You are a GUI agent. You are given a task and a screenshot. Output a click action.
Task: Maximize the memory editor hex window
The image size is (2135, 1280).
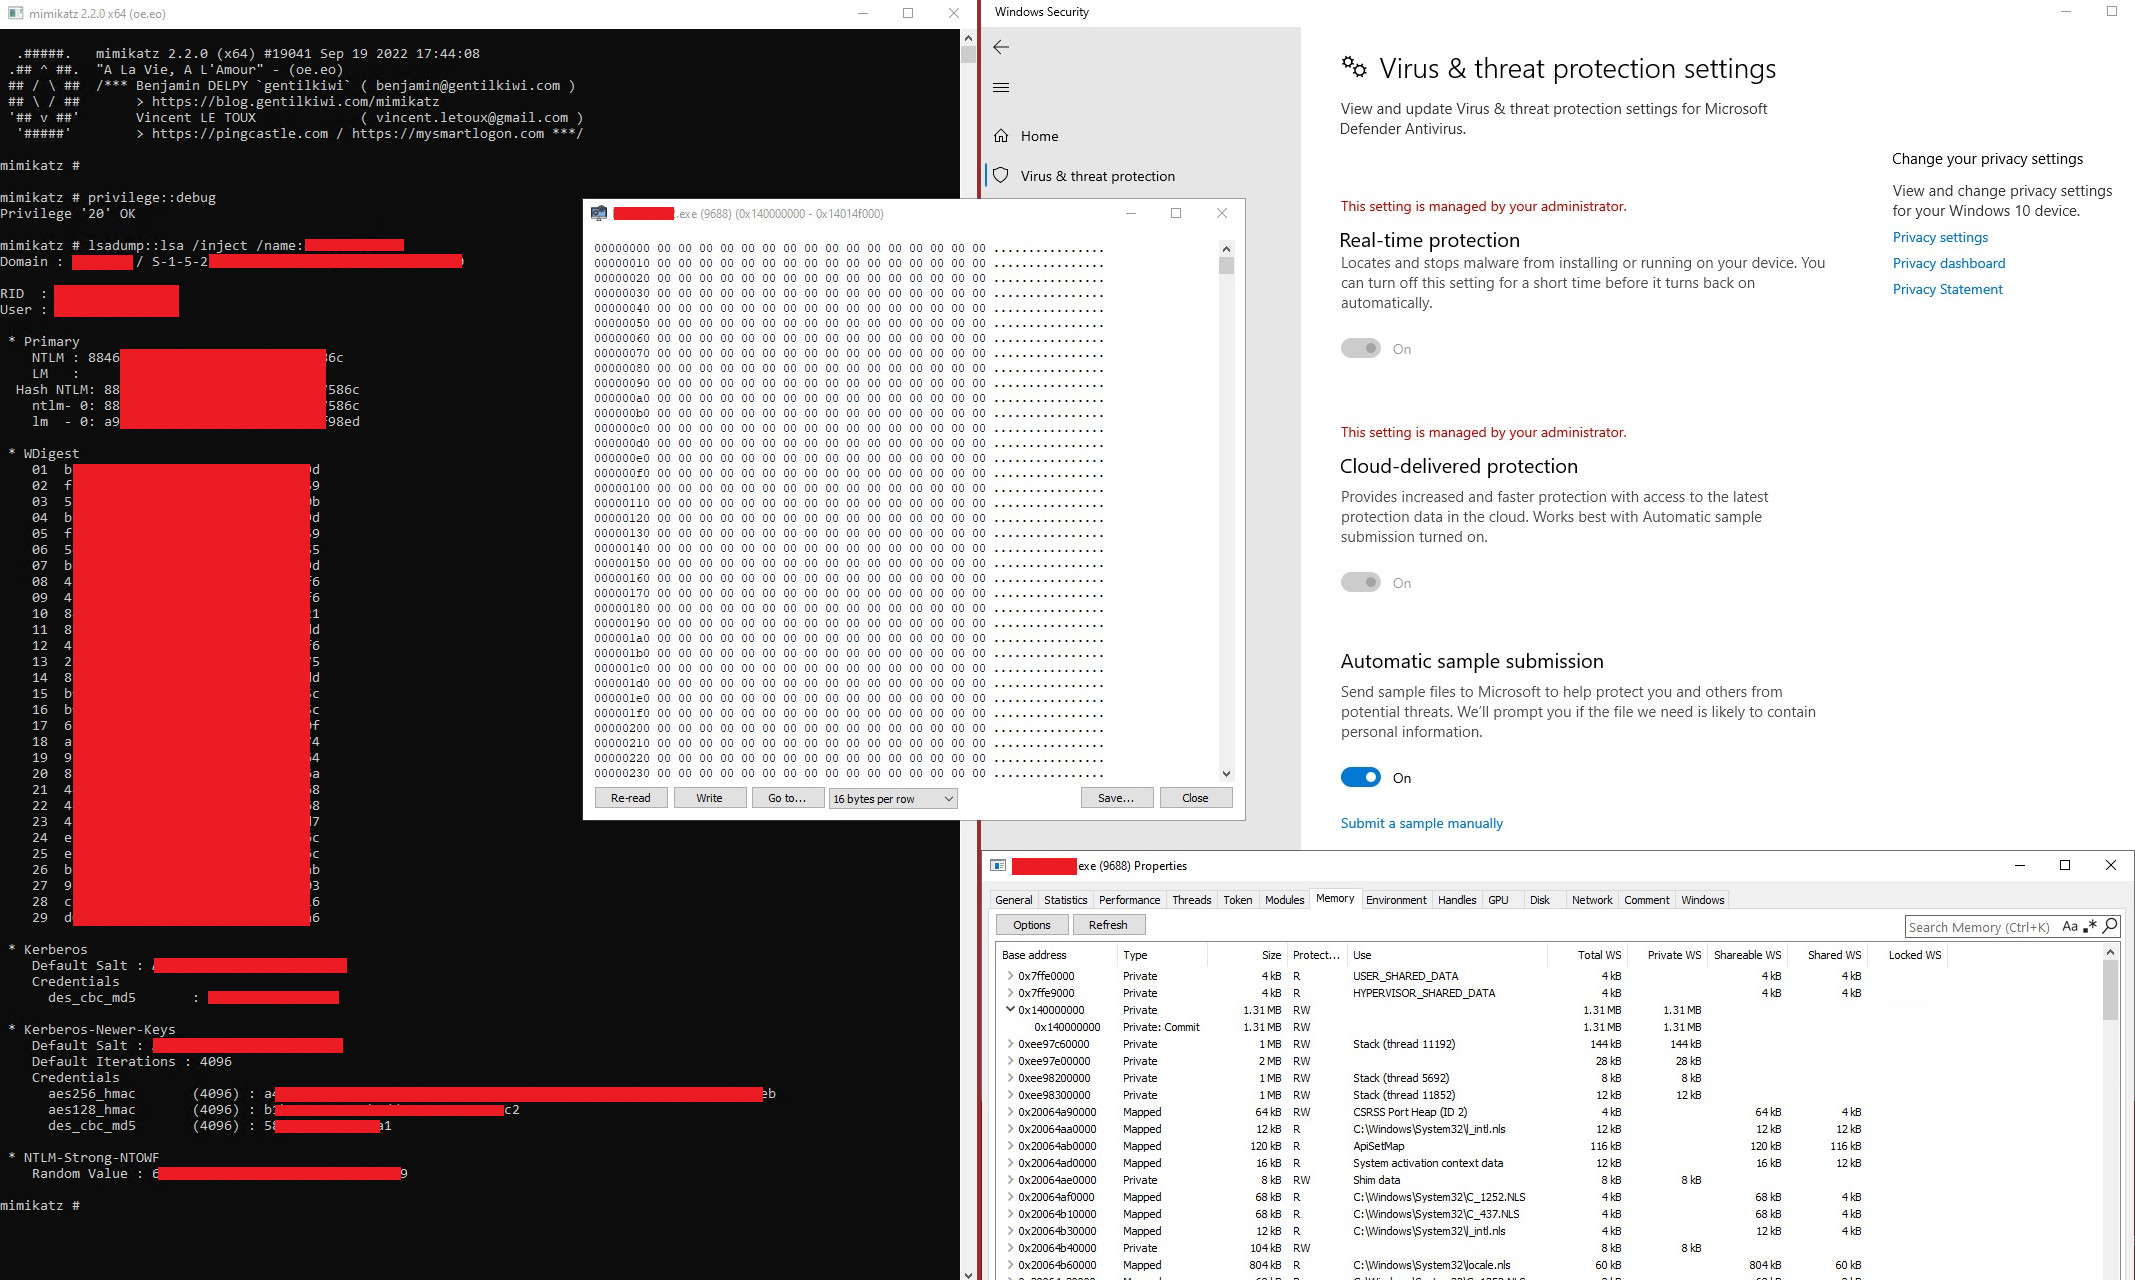[x=1176, y=213]
